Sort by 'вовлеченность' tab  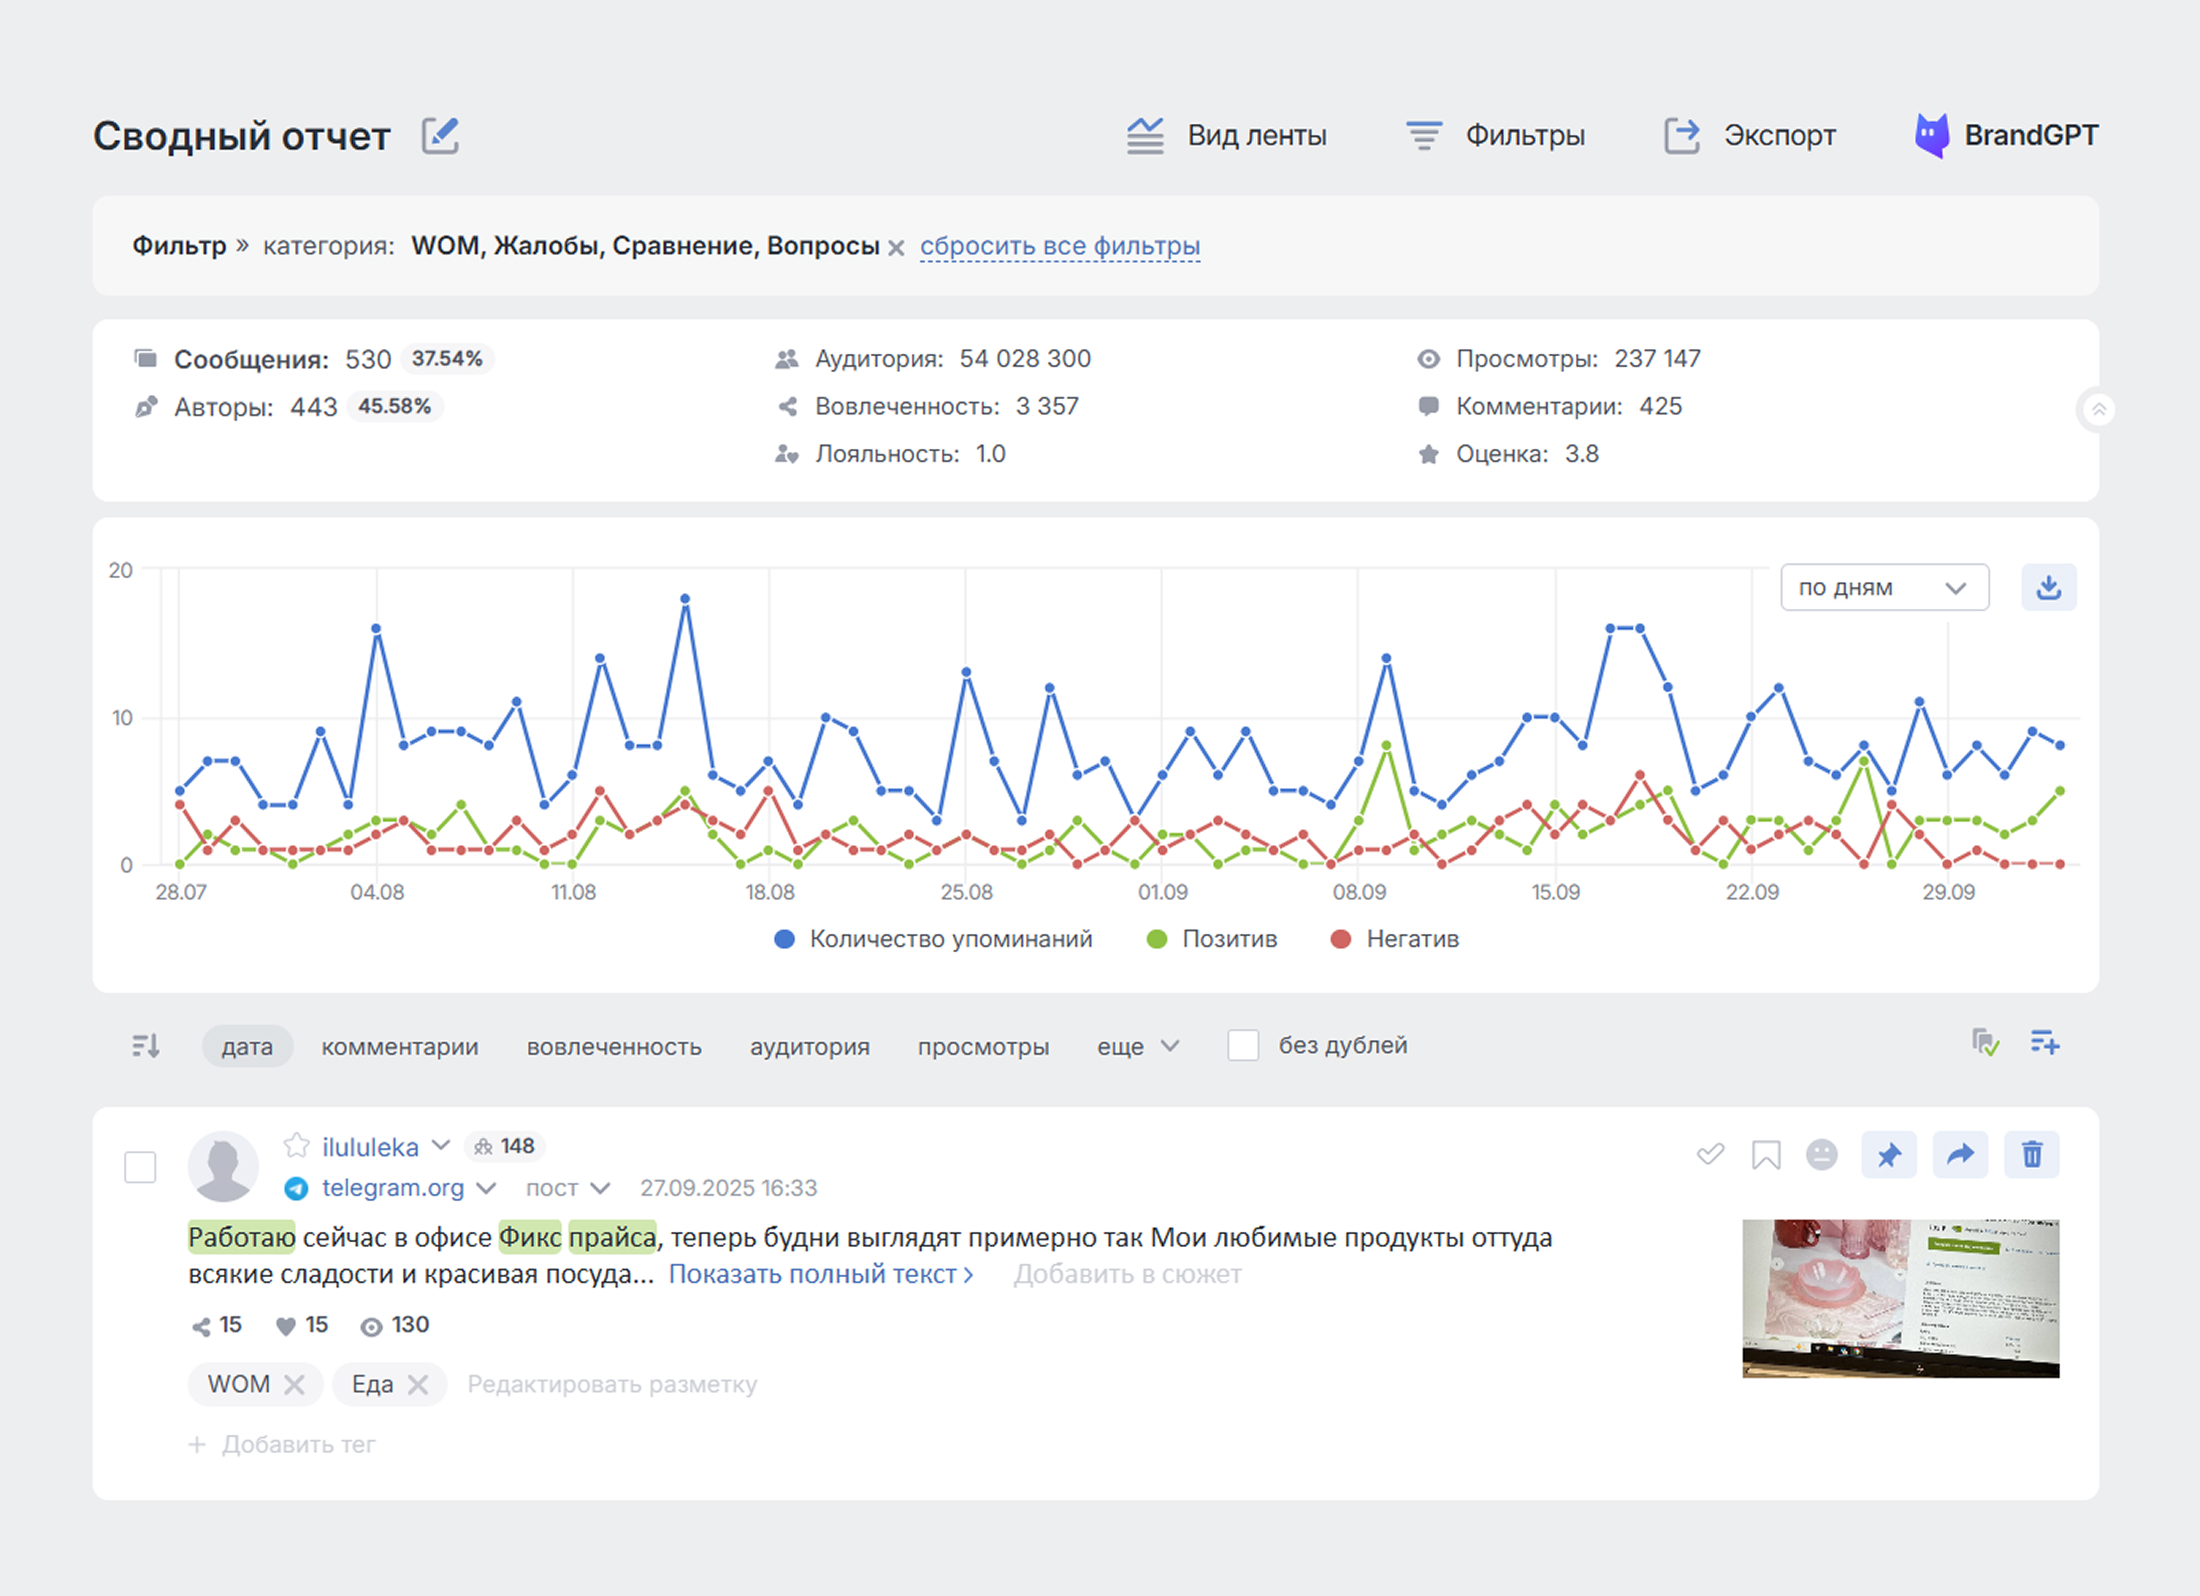[614, 1046]
